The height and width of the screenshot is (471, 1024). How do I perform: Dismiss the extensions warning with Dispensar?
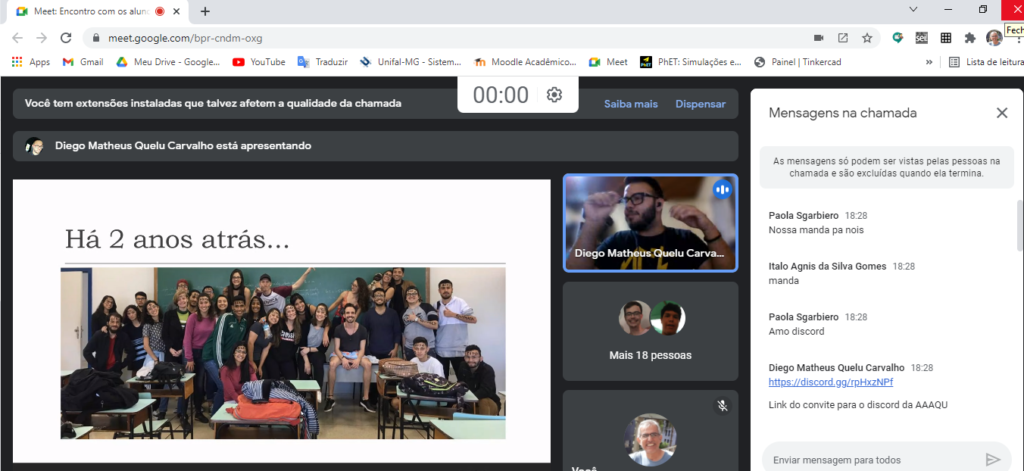tap(700, 104)
